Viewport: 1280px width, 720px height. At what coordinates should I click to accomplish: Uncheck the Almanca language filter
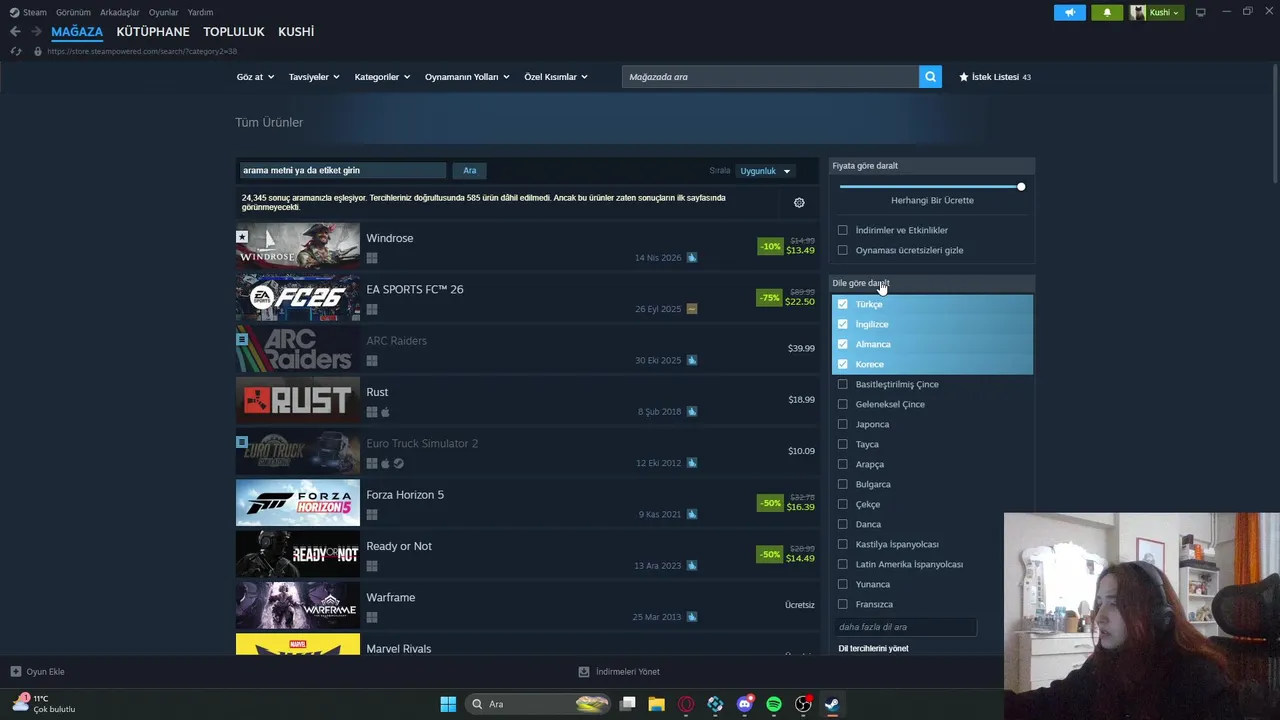pos(843,344)
